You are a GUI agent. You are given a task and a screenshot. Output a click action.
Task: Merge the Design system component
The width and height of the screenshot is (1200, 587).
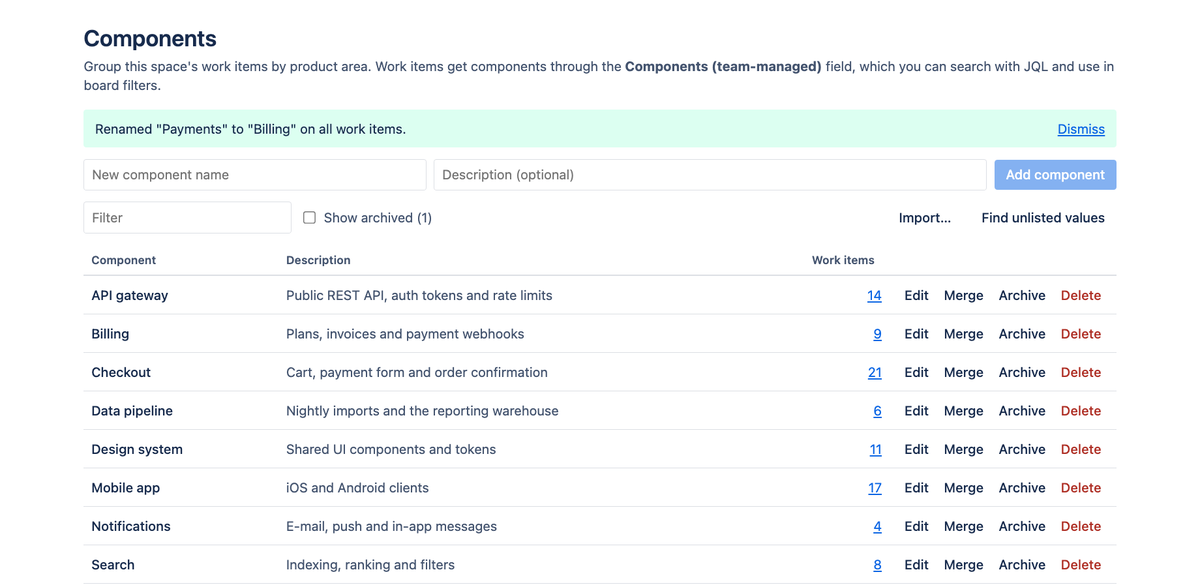tap(963, 449)
